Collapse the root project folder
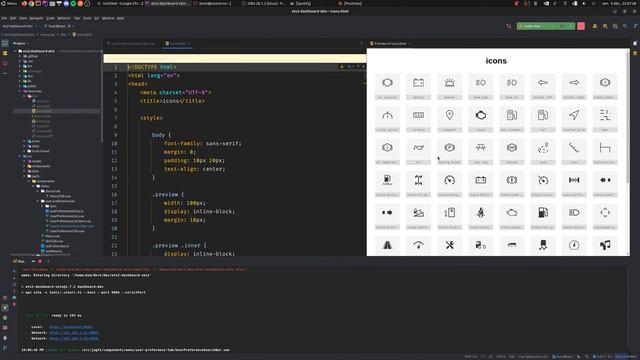640x360 pixels. [16, 51]
